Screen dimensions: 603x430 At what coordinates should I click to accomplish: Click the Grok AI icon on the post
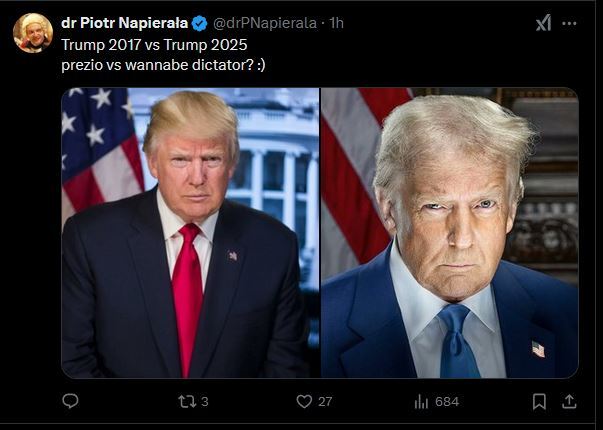click(543, 23)
